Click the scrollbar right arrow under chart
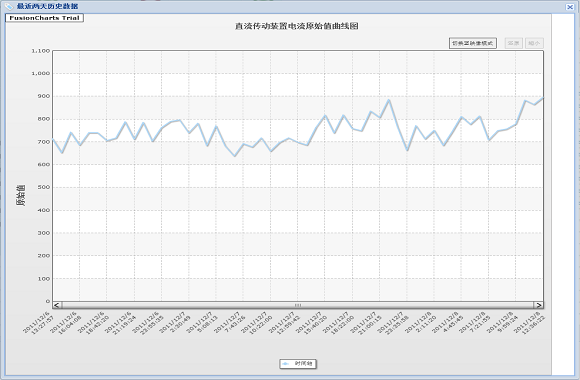This screenshot has height=380, width=580. pyautogui.click(x=539, y=305)
